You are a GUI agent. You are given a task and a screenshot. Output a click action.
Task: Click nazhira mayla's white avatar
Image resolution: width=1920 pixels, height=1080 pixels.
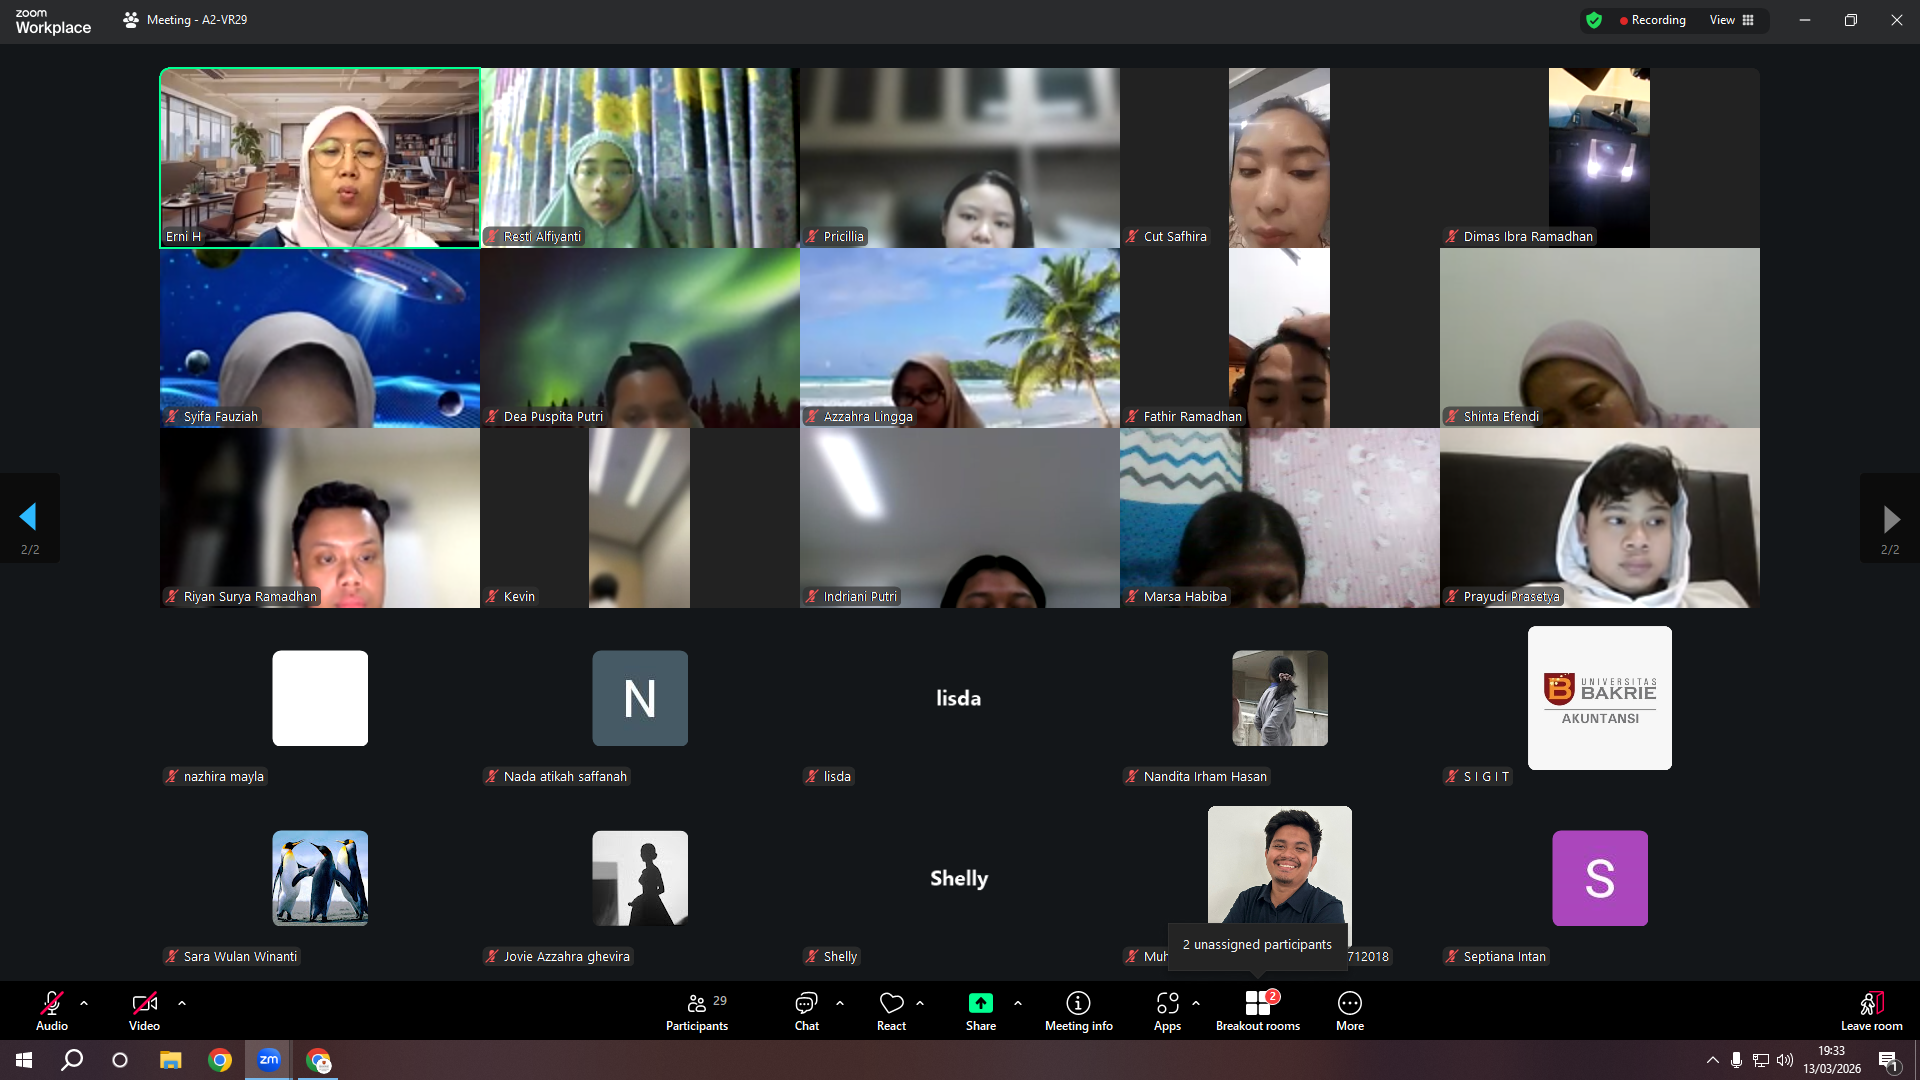[320, 698]
